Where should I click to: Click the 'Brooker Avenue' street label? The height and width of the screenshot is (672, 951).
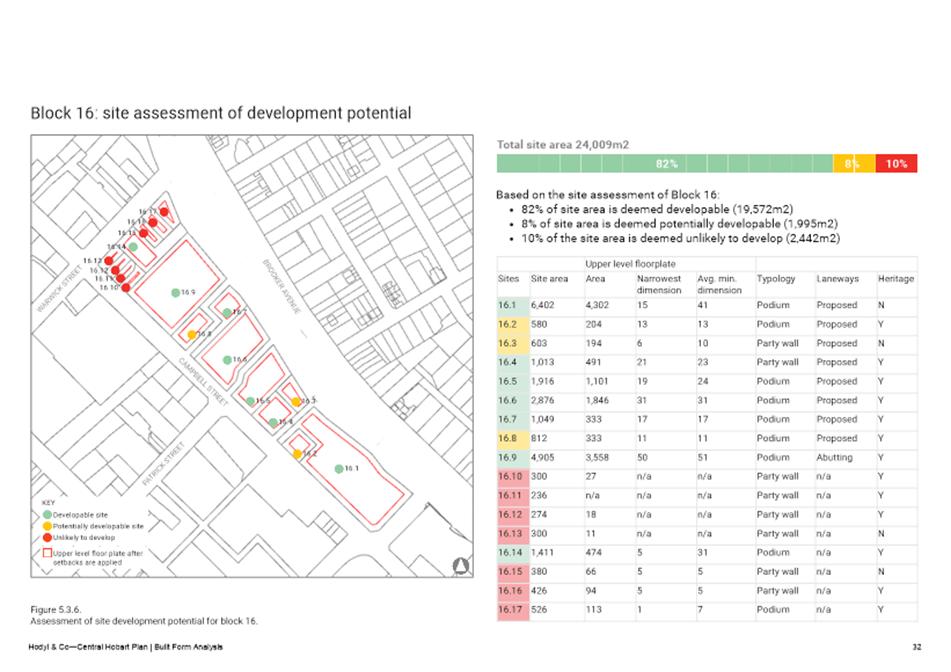point(281,286)
